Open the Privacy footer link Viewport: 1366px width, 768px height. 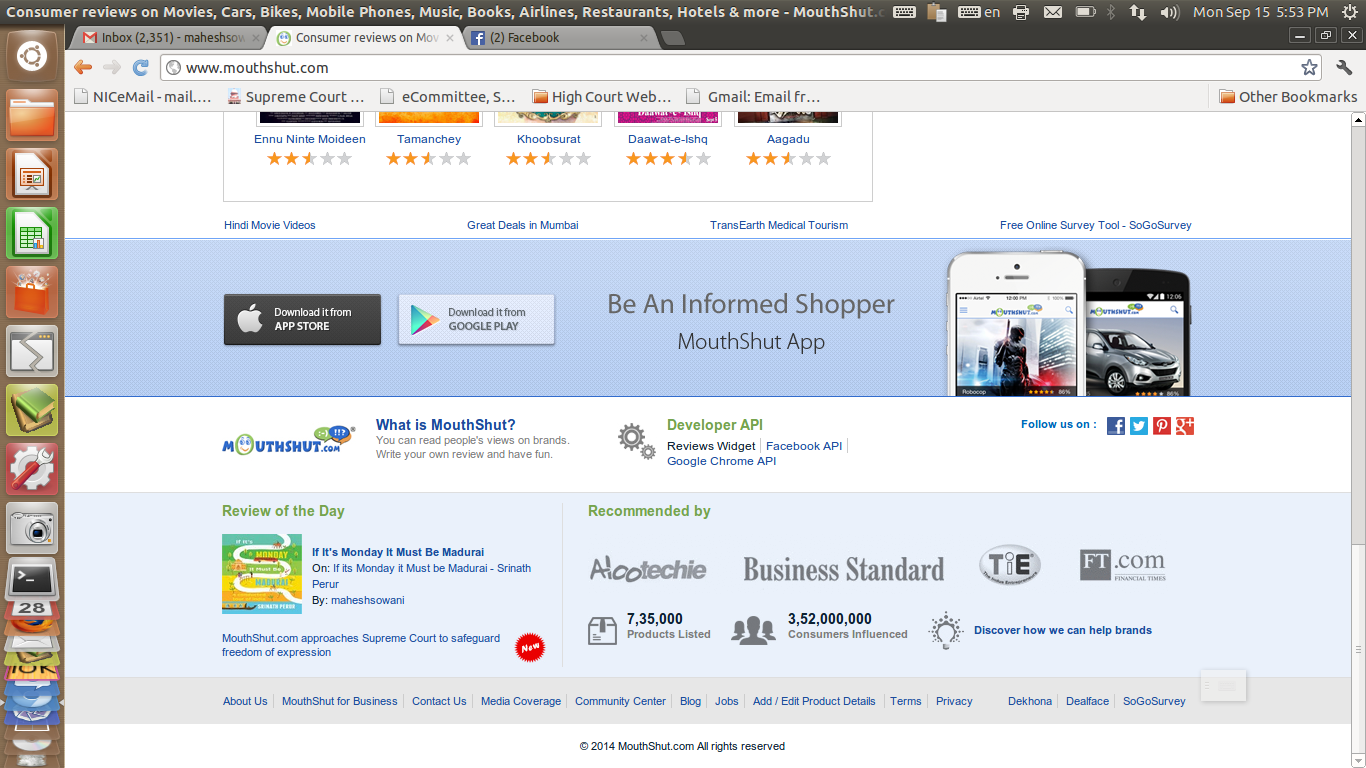click(954, 701)
